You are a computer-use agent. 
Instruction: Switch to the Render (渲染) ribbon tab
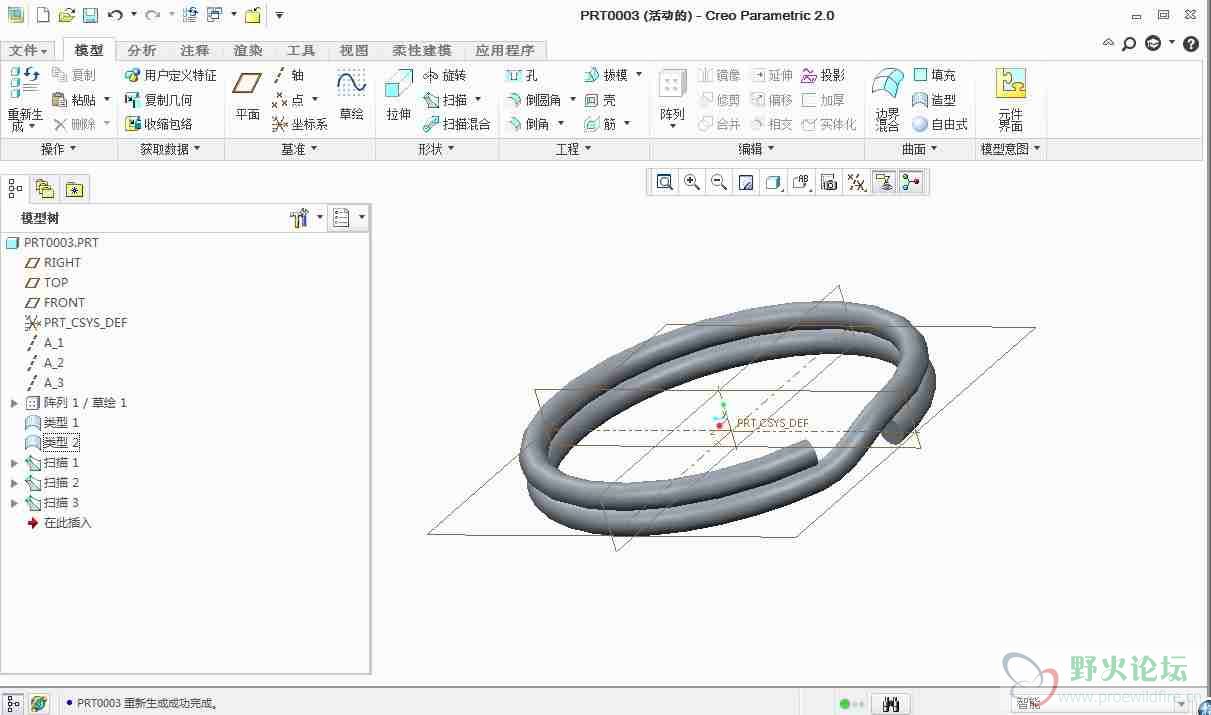click(248, 50)
